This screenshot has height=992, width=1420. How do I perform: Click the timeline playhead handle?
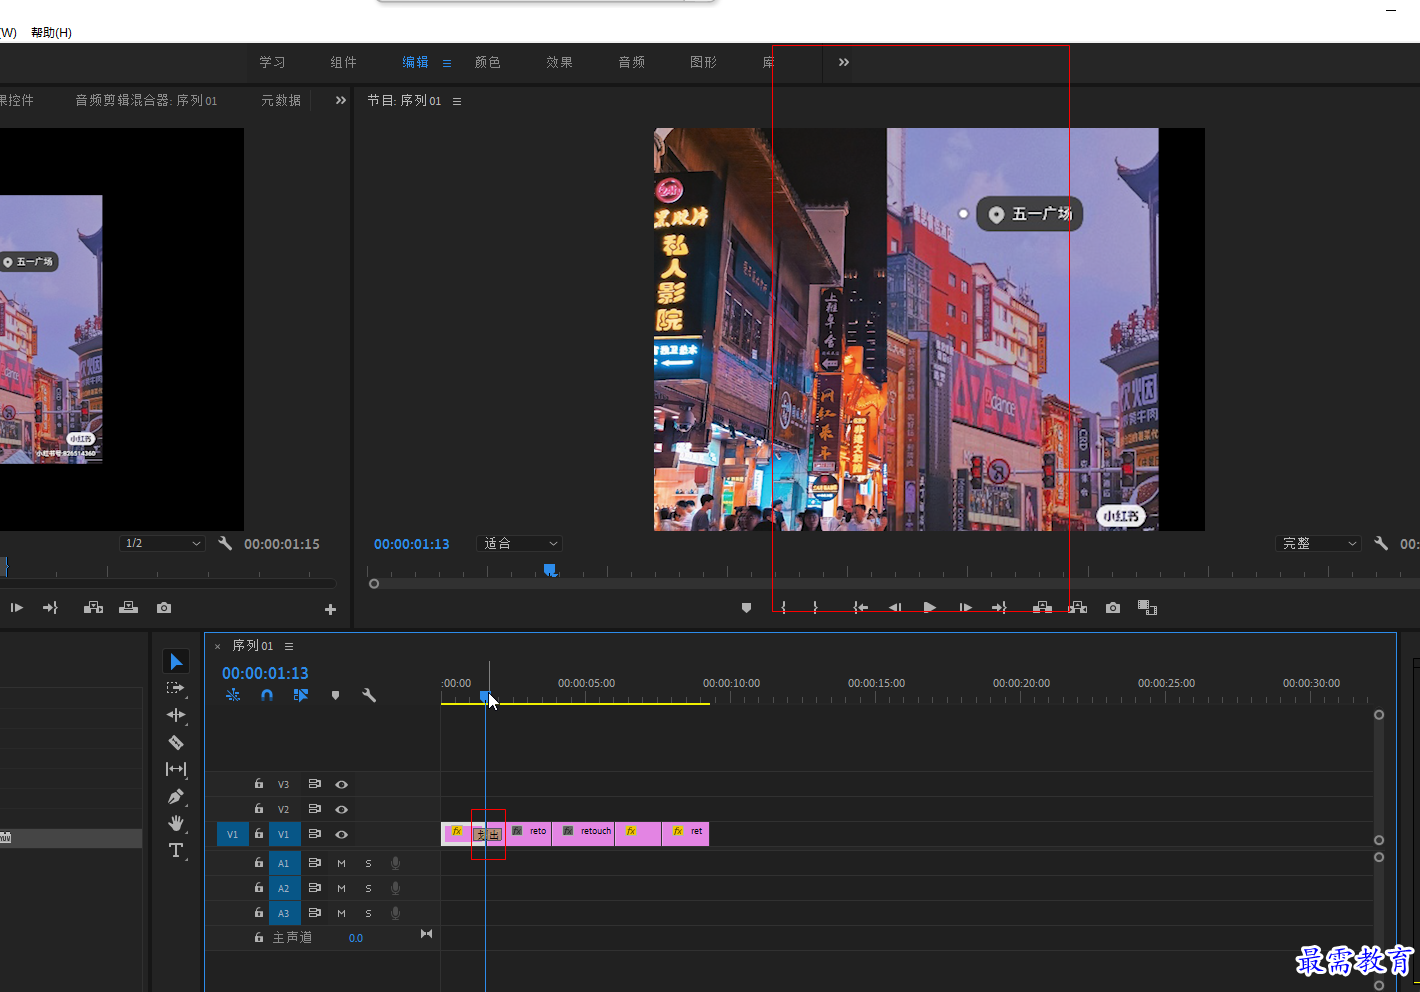(485, 696)
